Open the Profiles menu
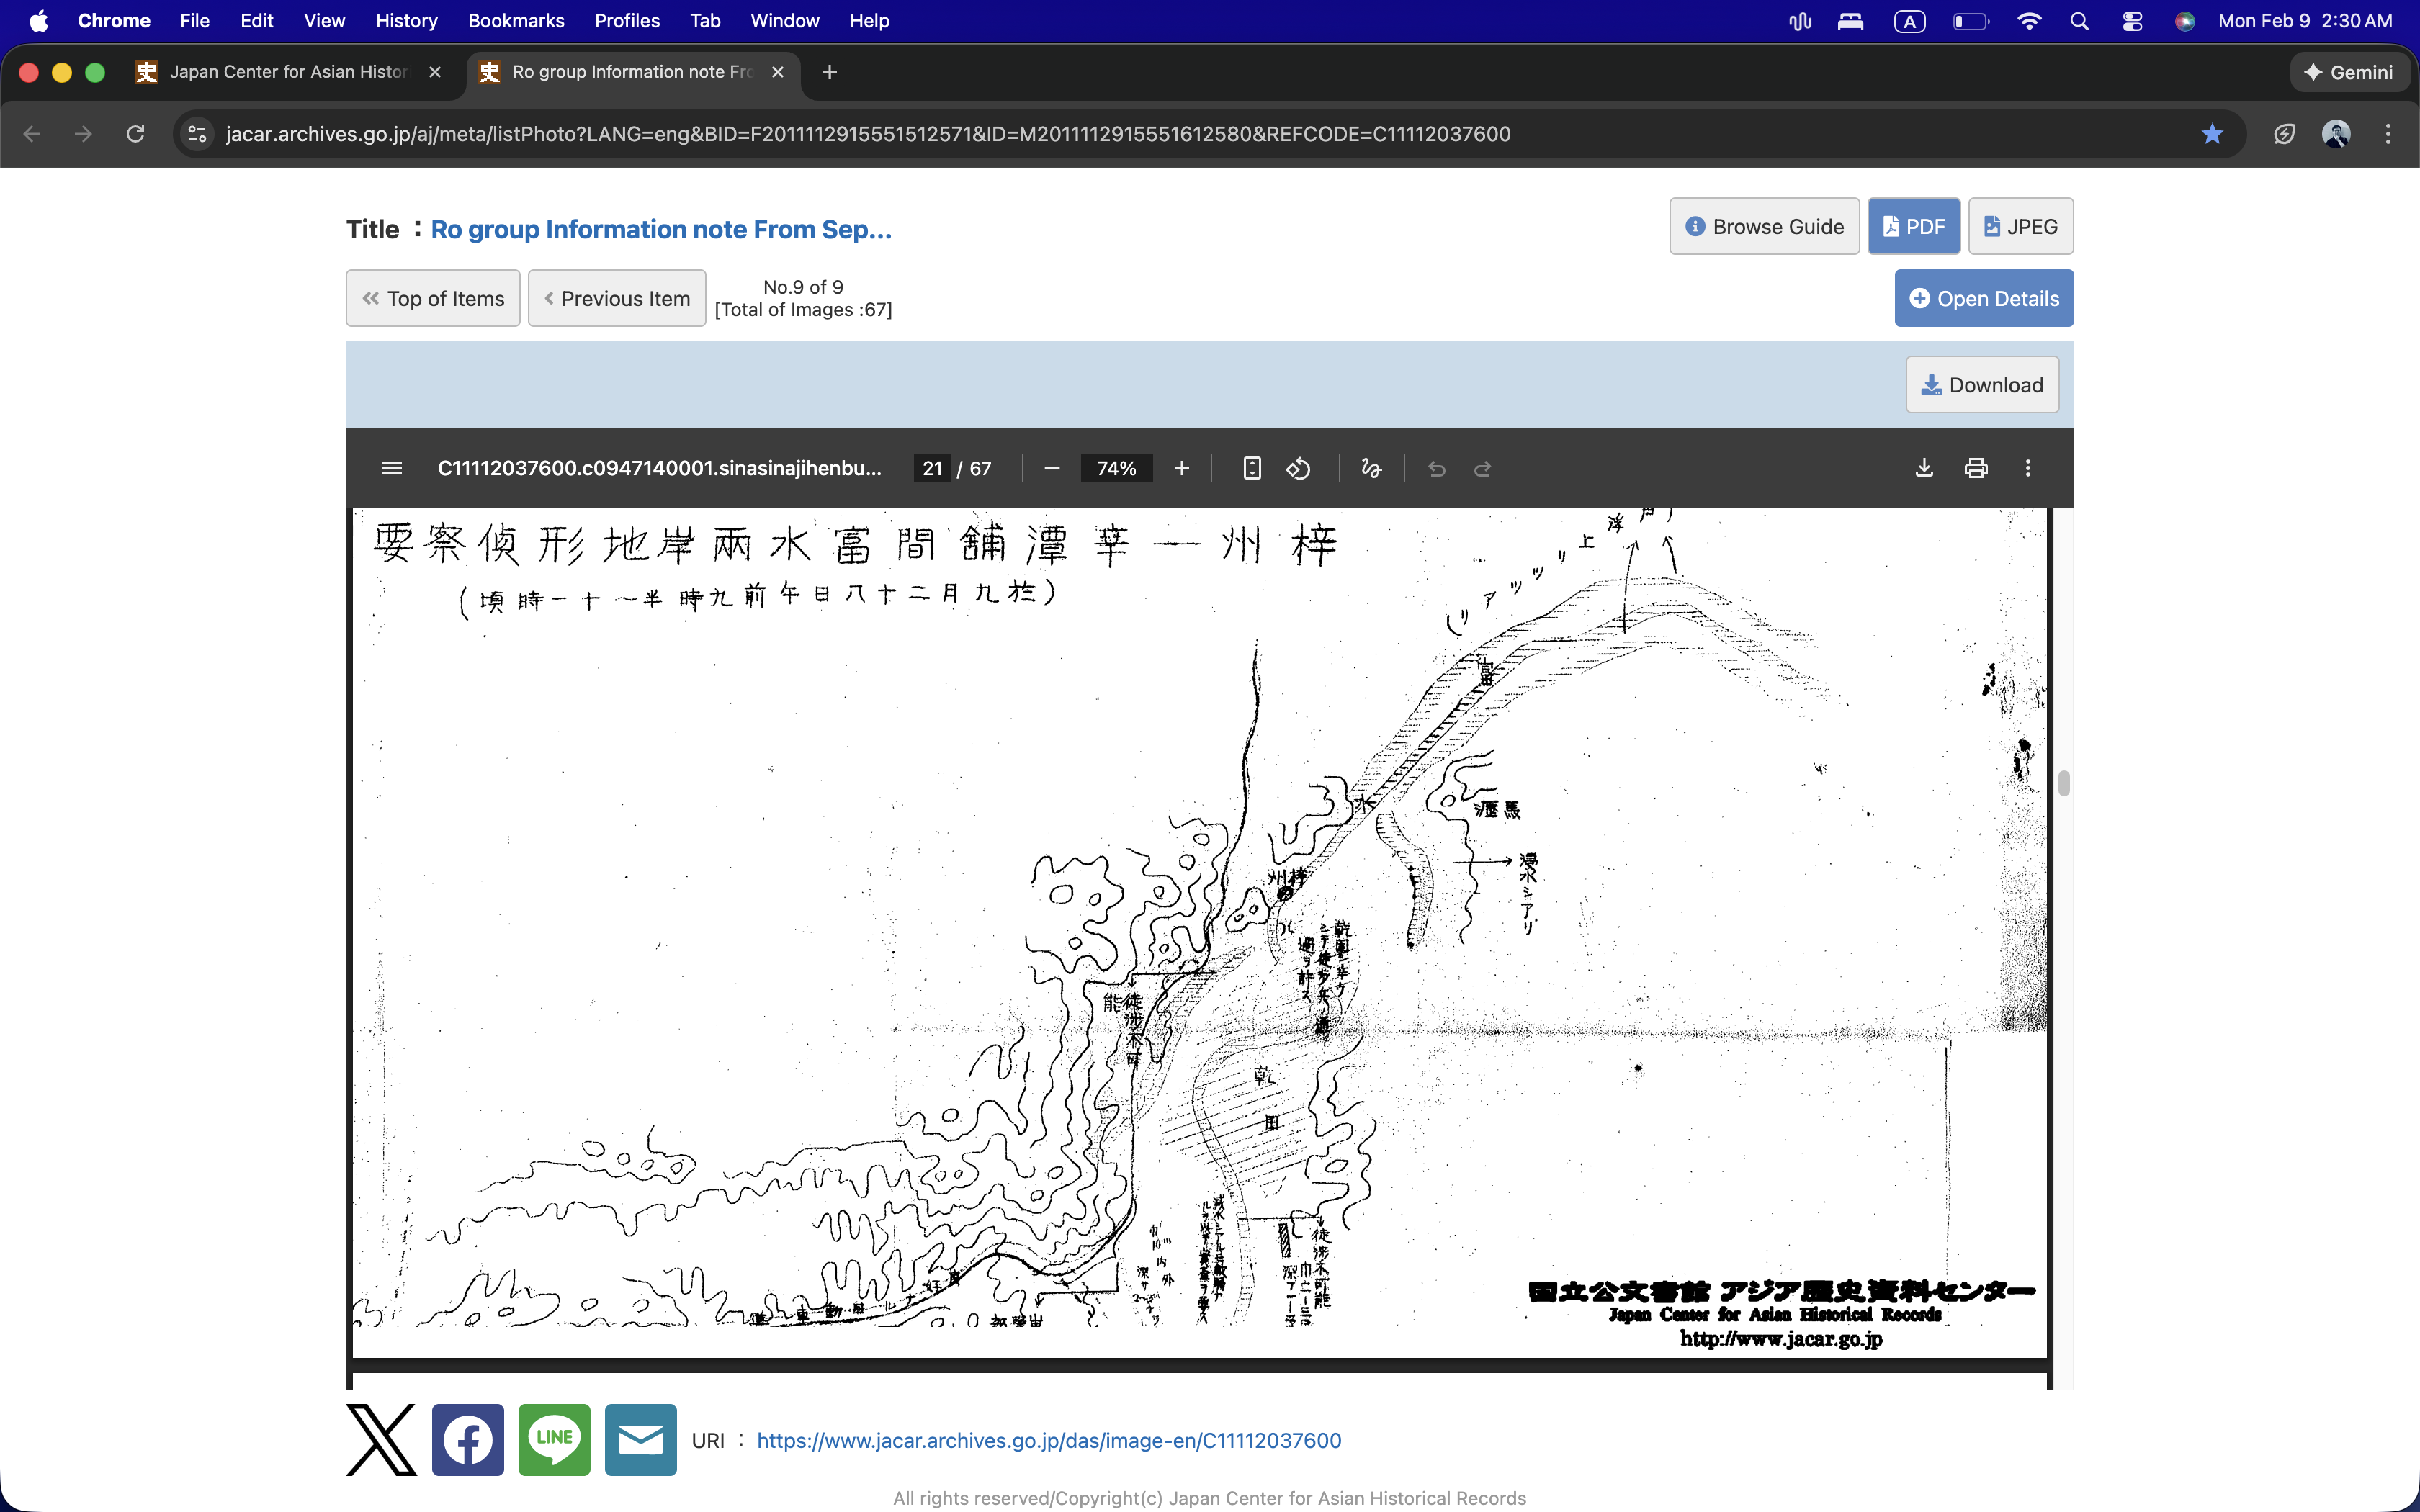Screen dimensions: 2420x1512 coord(627,21)
